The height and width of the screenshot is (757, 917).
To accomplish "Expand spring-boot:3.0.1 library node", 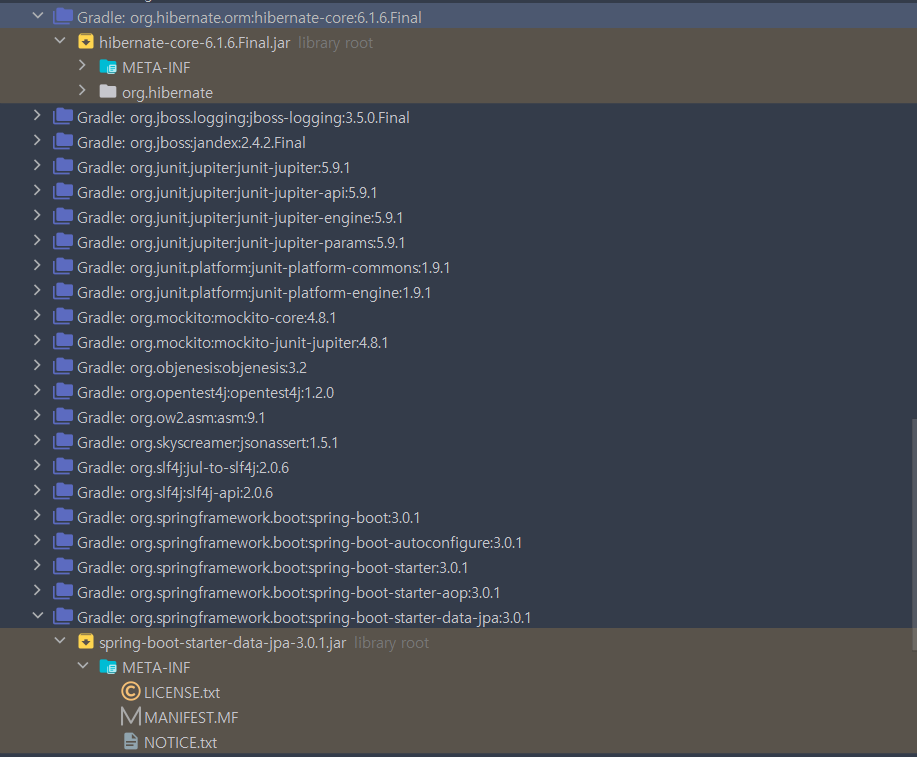I will (x=37, y=516).
